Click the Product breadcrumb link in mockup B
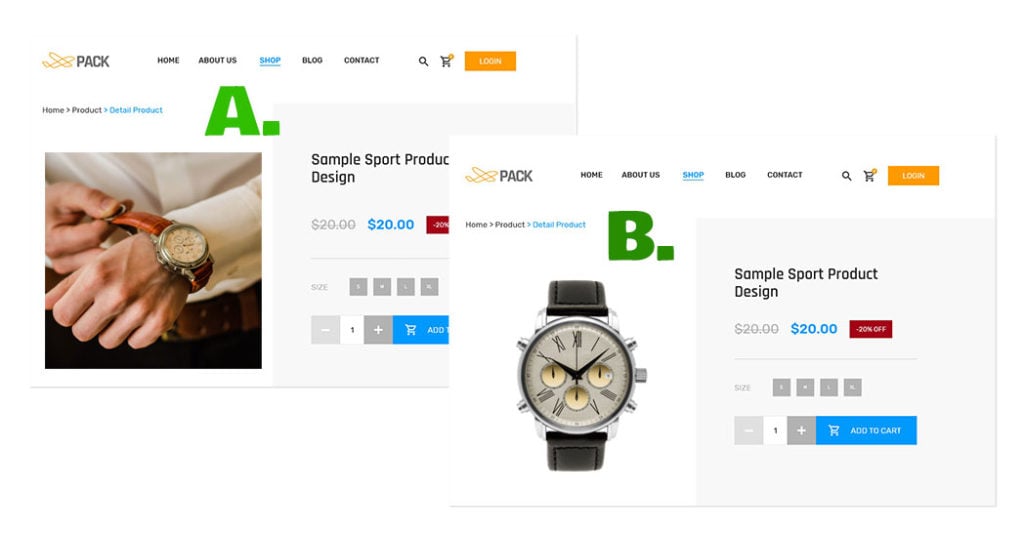Image resolution: width=1024 pixels, height=534 pixels. pyautogui.click(x=509, y=225)
